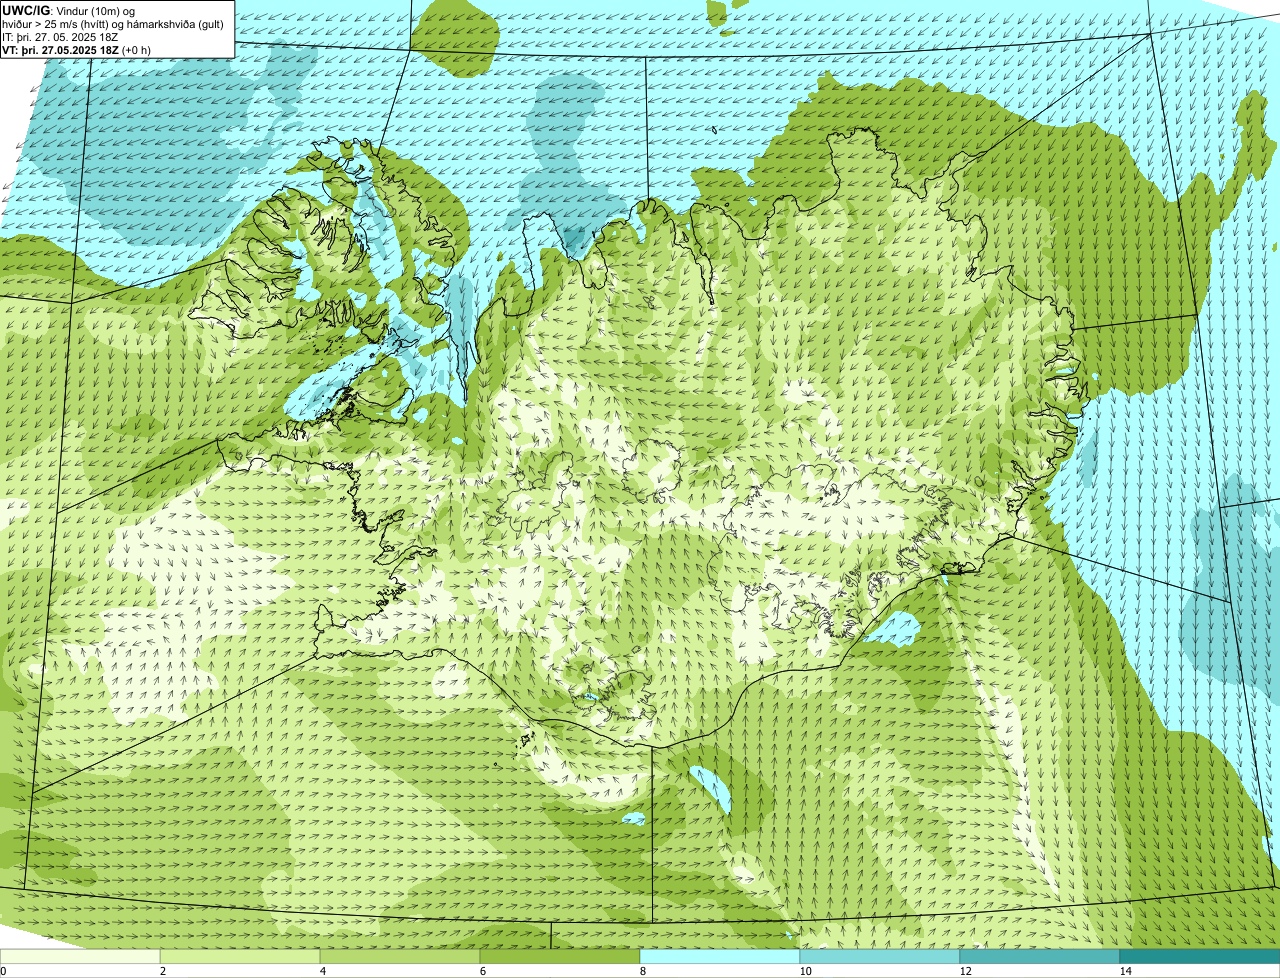
Task: Click the light green 2–4 m/s legend swatch
Action: point(240,956)
